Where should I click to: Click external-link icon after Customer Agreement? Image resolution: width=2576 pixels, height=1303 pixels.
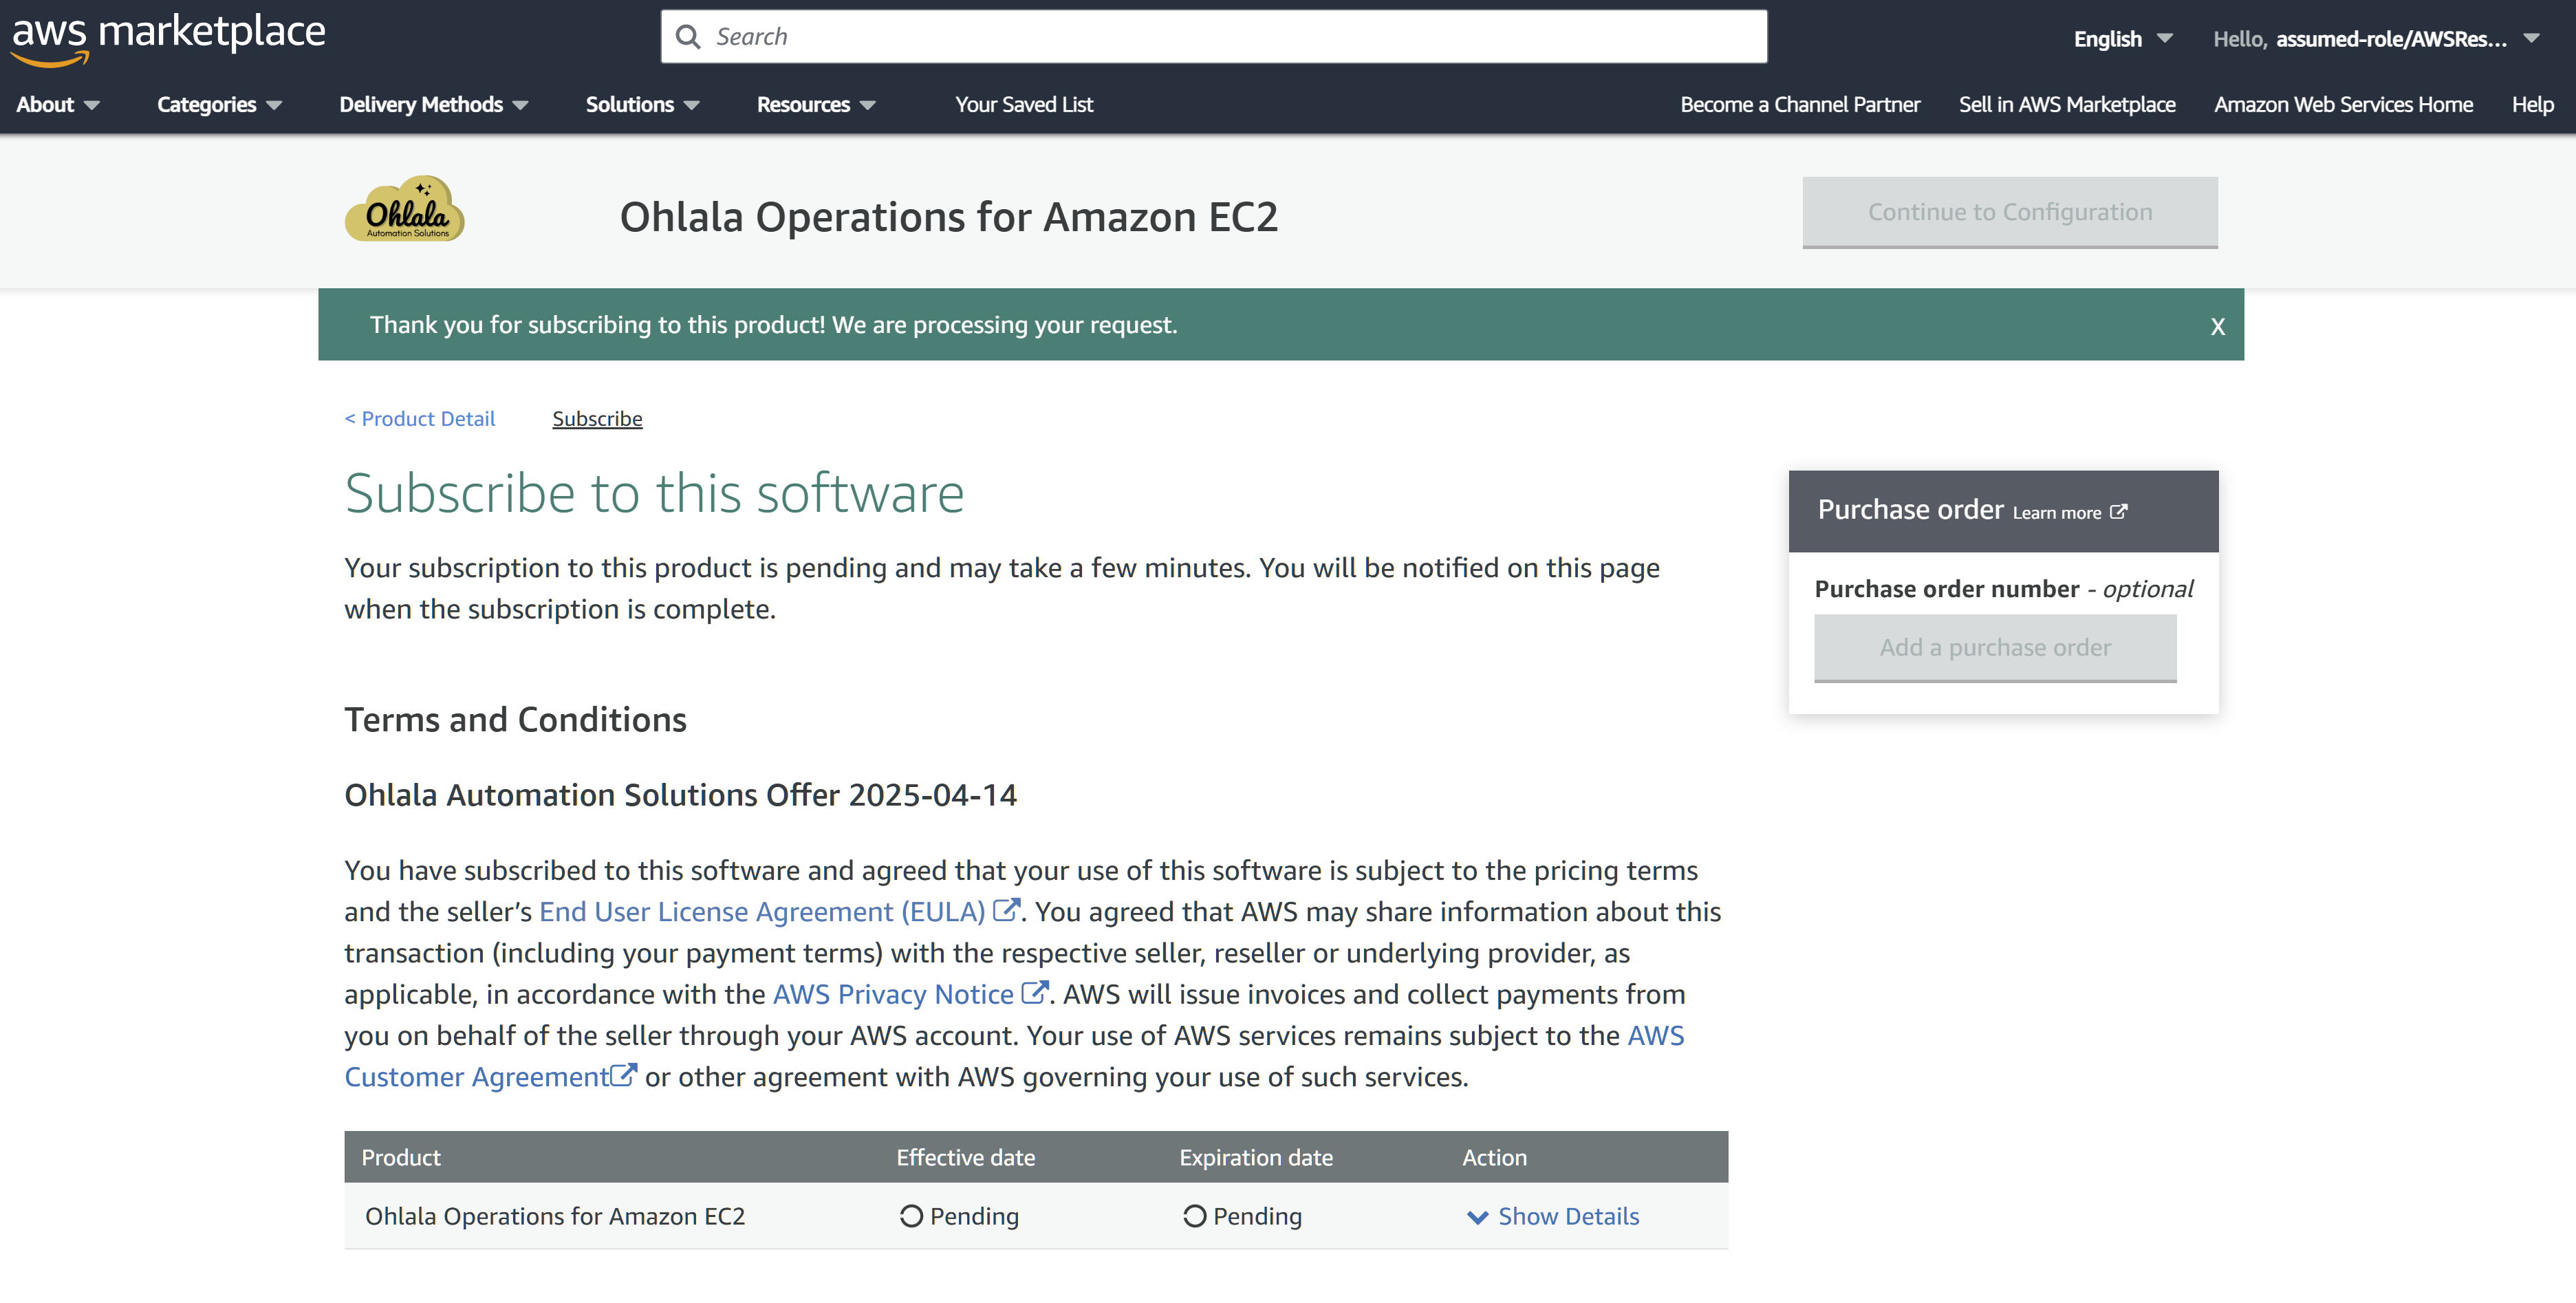coord(623,1075)
